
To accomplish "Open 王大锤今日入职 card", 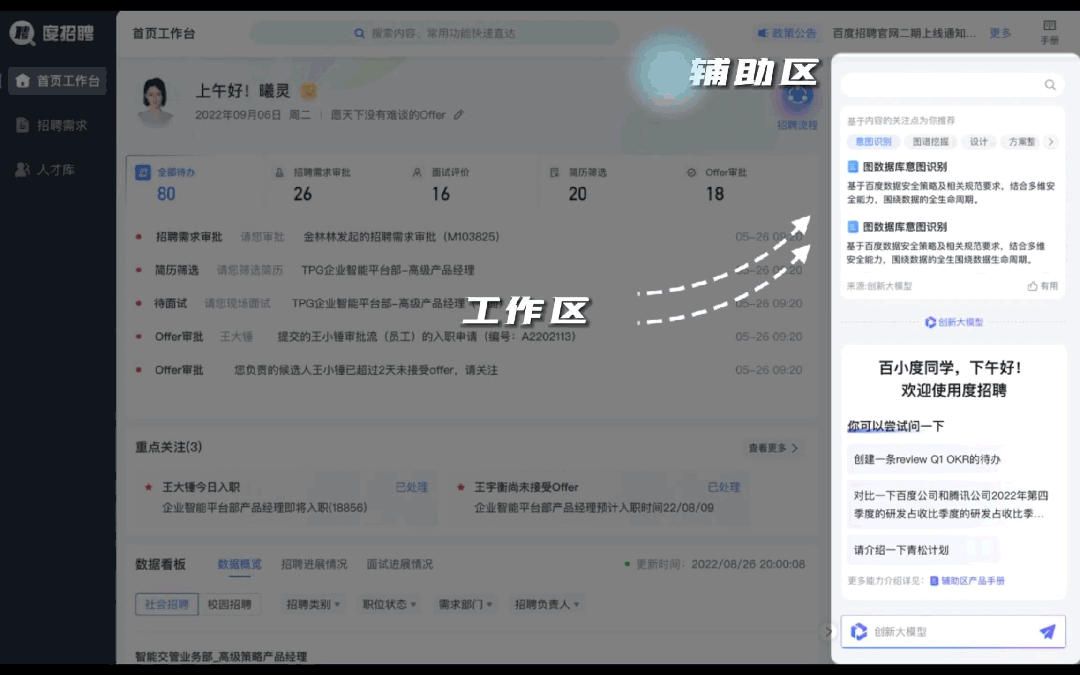I will [285, 497].
